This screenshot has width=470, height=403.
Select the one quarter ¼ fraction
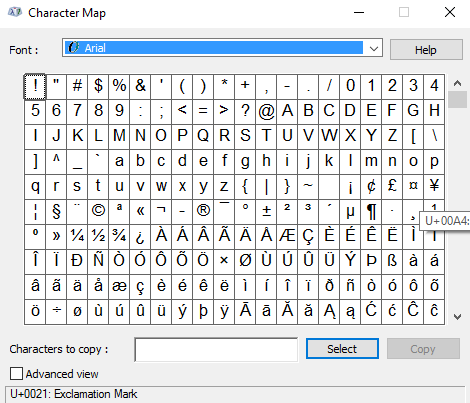77,237
